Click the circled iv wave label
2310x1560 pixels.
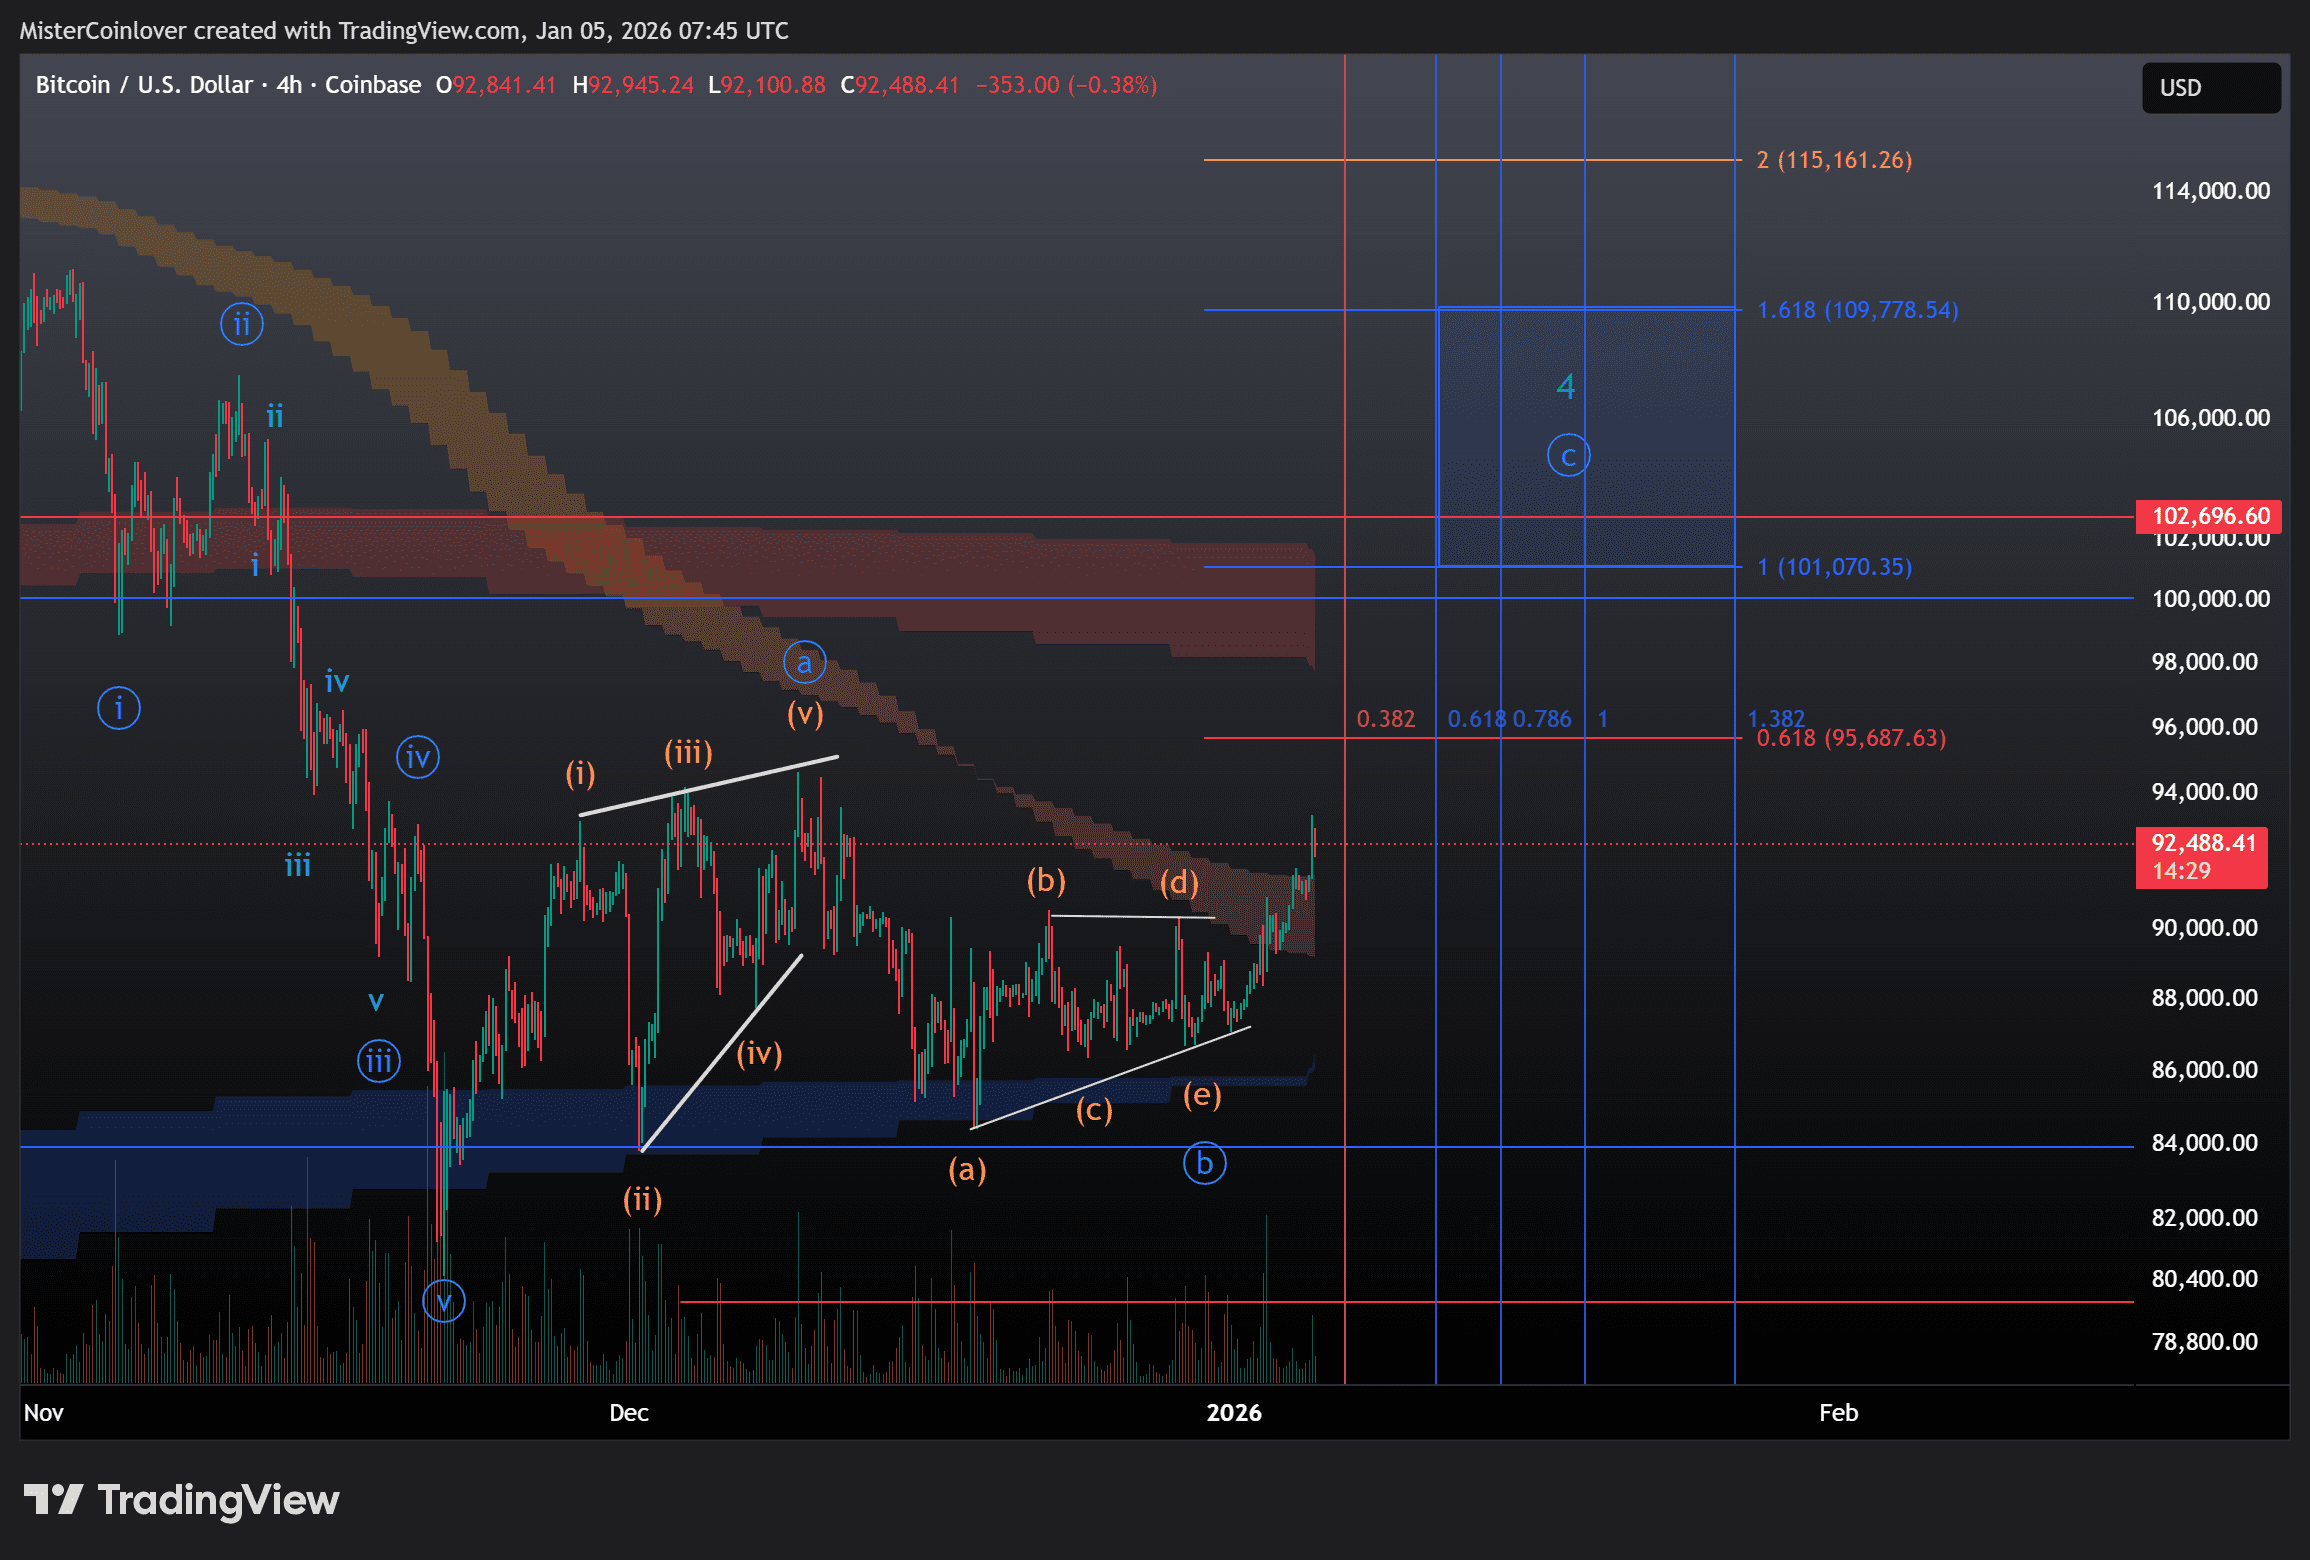pos(418,757)
